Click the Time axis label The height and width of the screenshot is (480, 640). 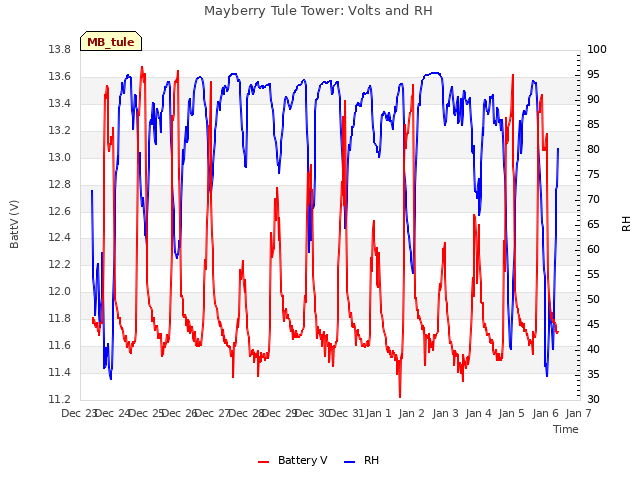(566, 429)
